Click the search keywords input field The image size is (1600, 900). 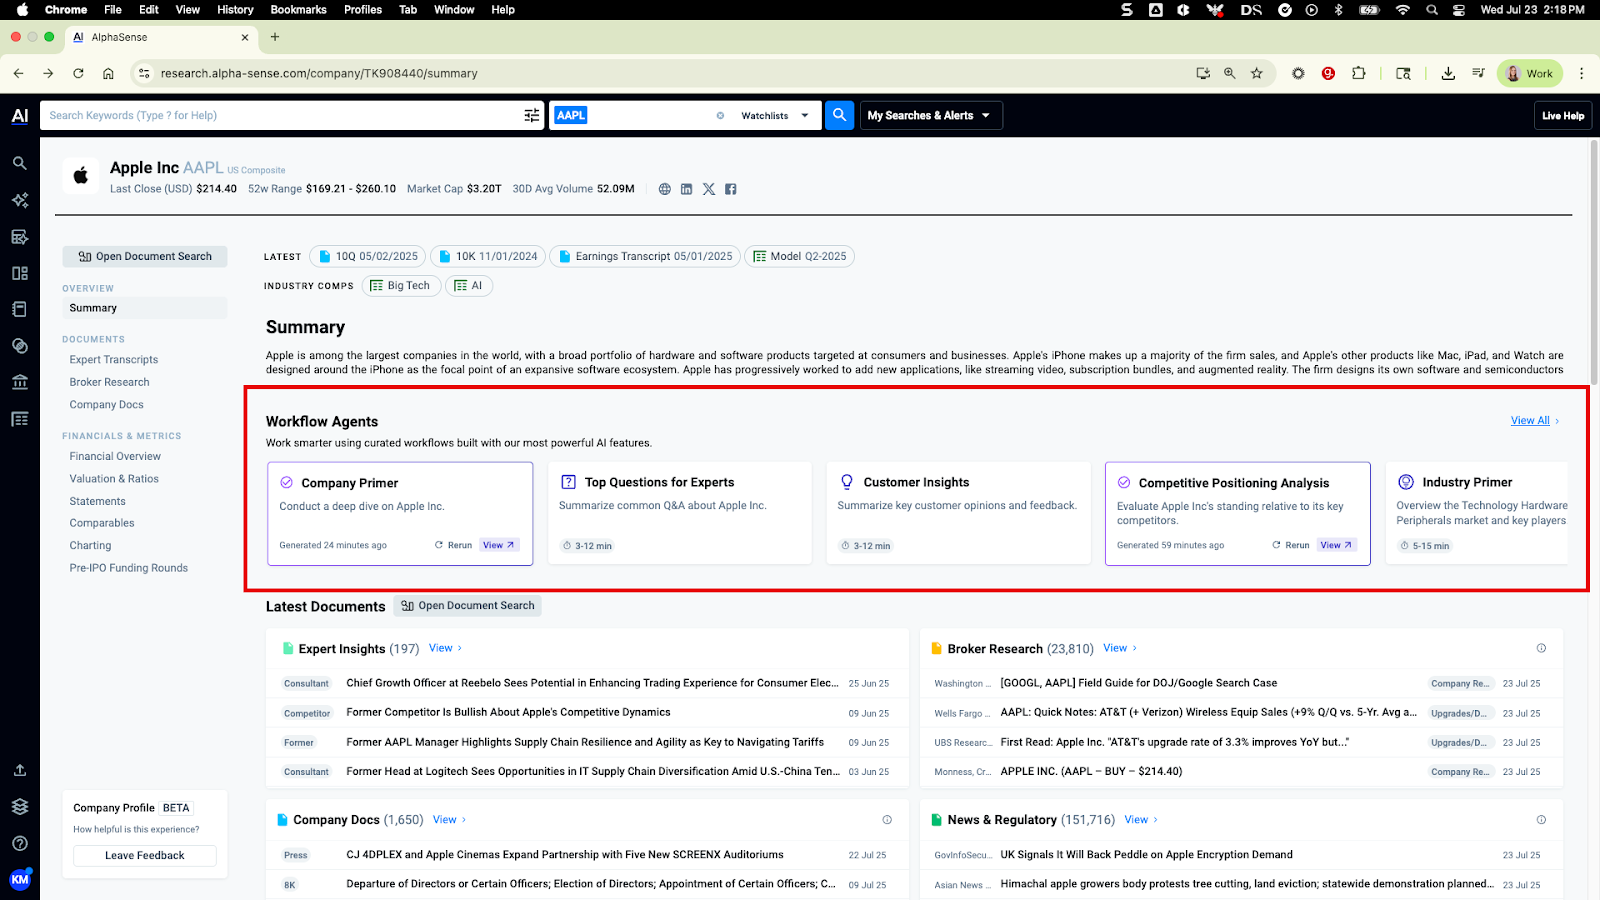pyautogui.click(x=280, y=116)
